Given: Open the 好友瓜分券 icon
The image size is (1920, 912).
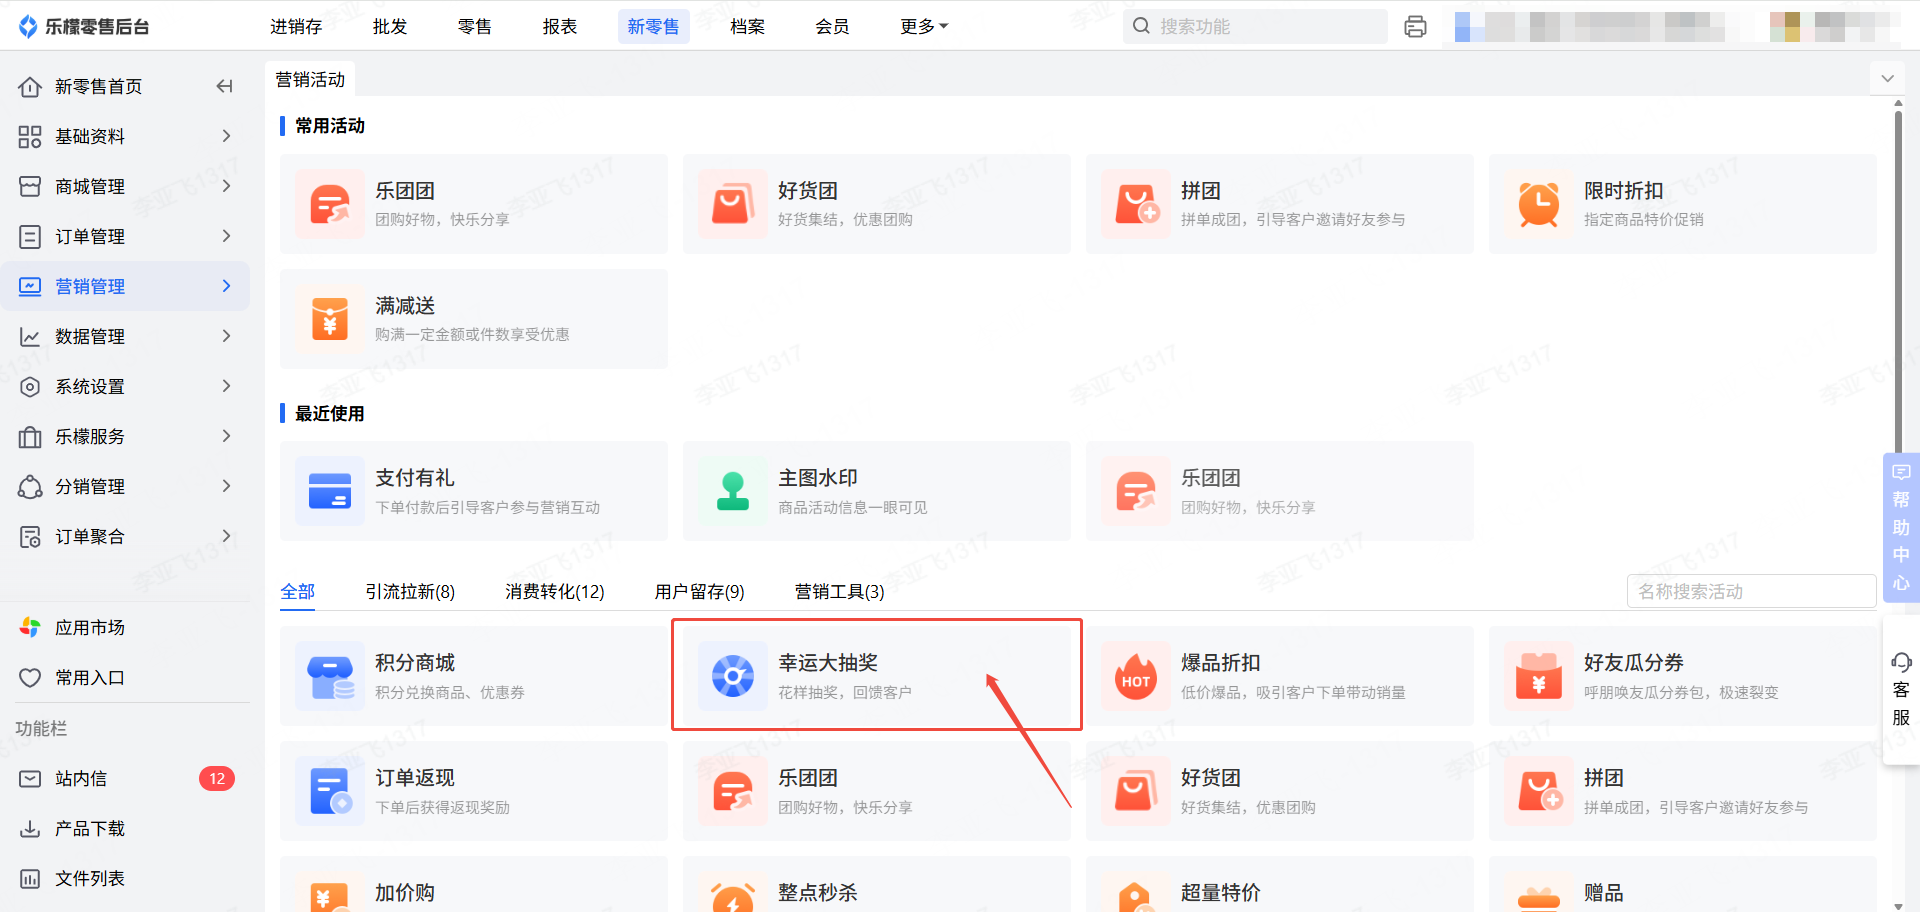Looking at the screenshot, I should click(x=1539, y=676).
